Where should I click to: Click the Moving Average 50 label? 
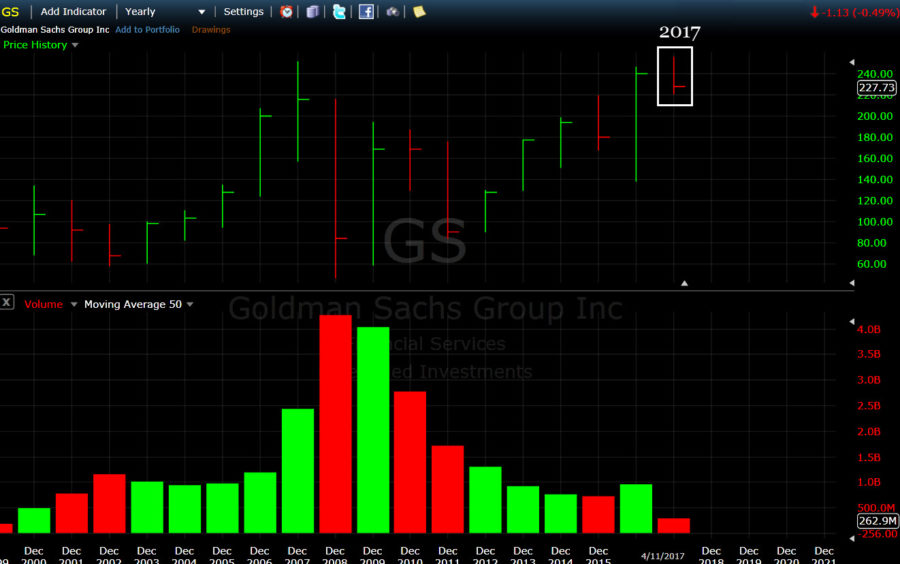[133, 304]
